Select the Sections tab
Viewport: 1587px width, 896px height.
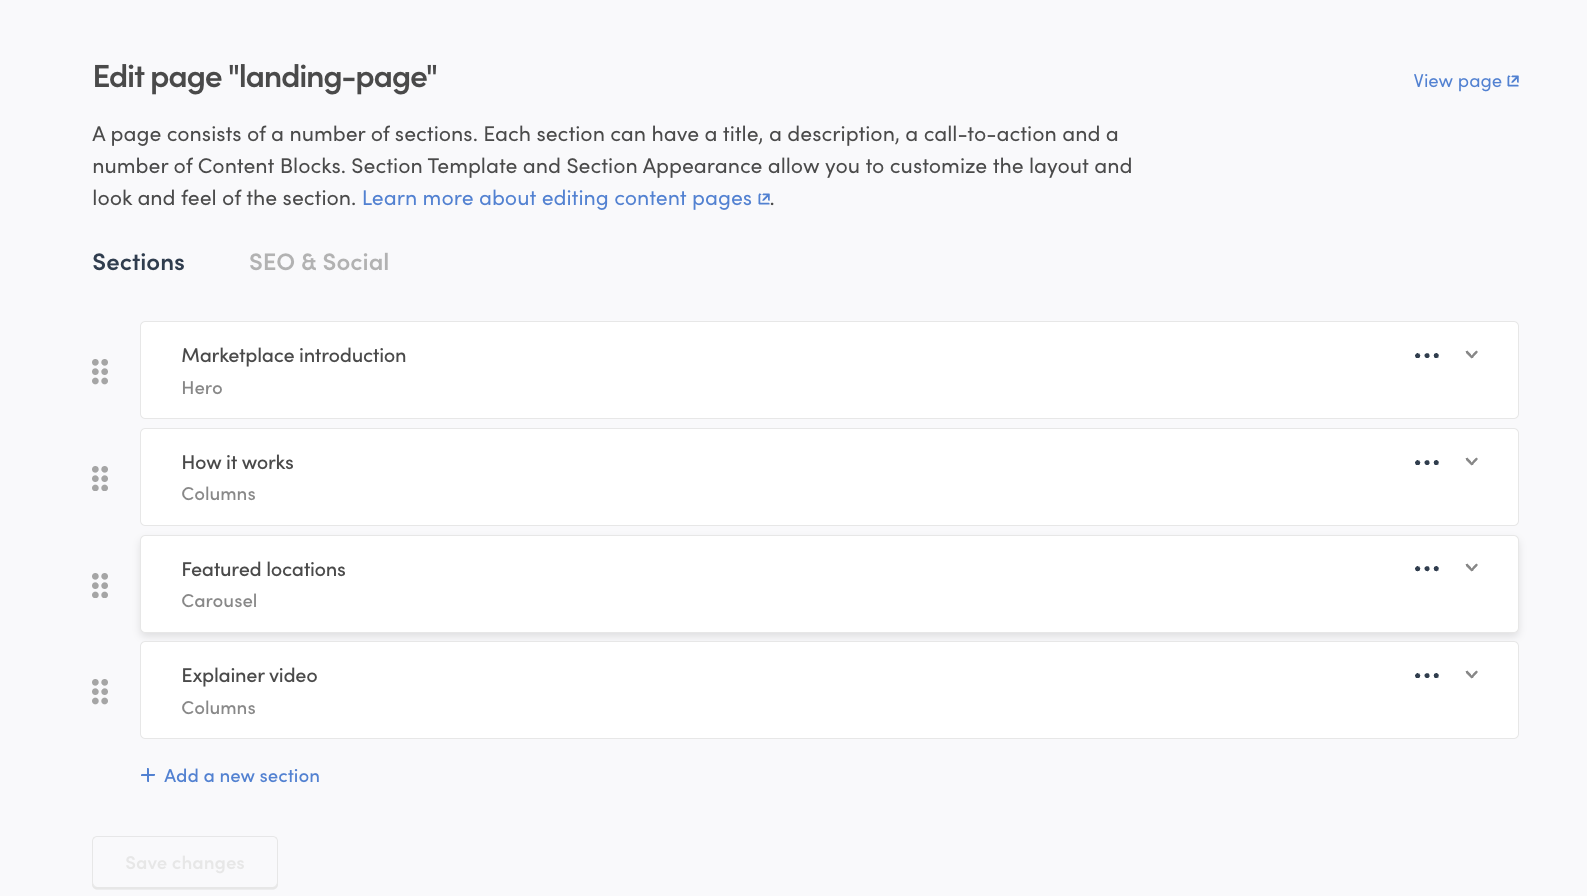pyautogui.click(x=139, y=262)
